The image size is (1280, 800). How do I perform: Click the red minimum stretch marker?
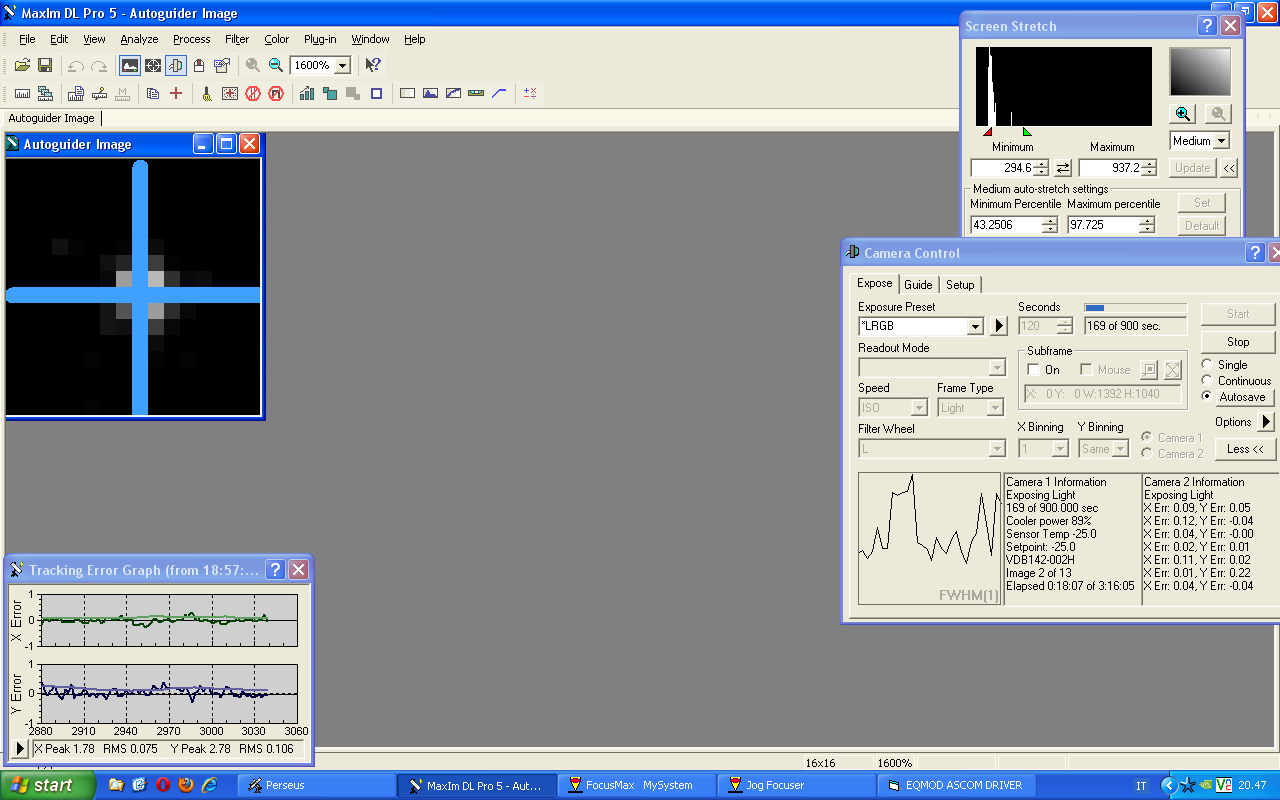987,132
